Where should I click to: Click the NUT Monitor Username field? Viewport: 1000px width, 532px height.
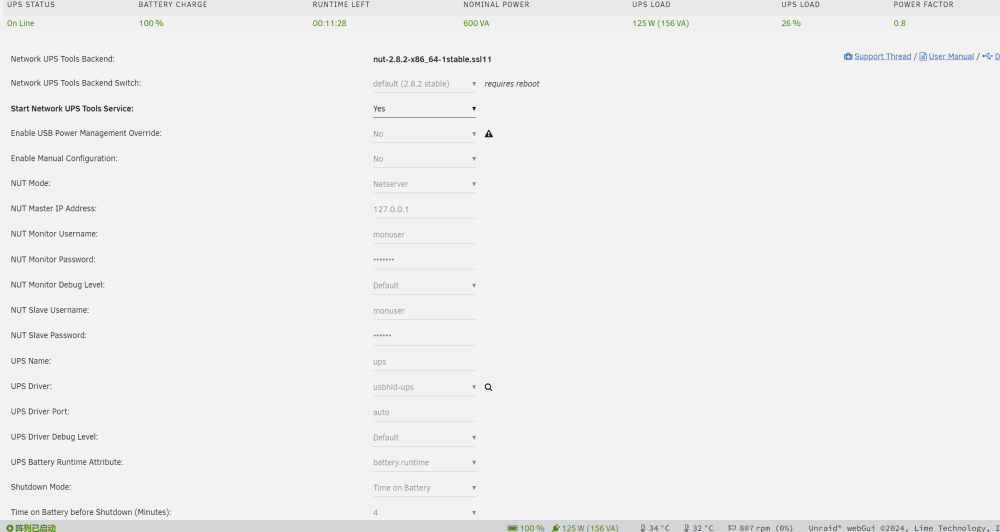[x=425, y=235]
